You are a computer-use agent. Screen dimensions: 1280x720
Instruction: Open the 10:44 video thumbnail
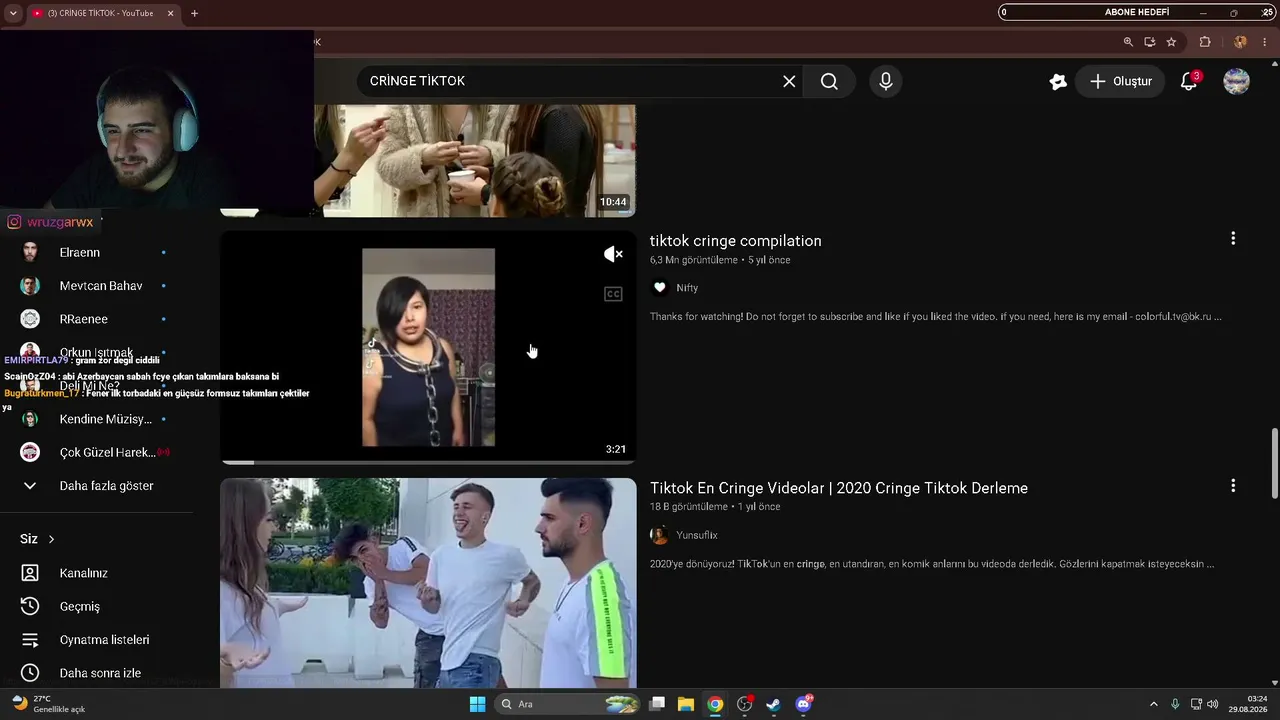click(475, 160)
